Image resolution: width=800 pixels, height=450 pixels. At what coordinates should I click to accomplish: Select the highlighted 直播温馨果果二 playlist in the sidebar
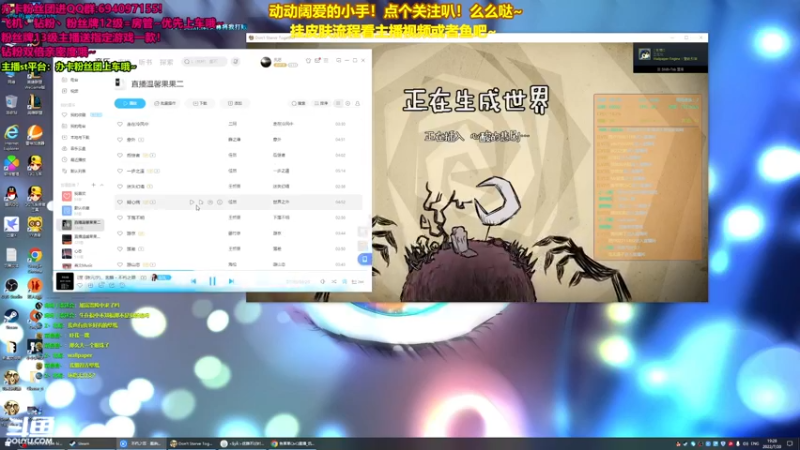(x=81, y=224)
